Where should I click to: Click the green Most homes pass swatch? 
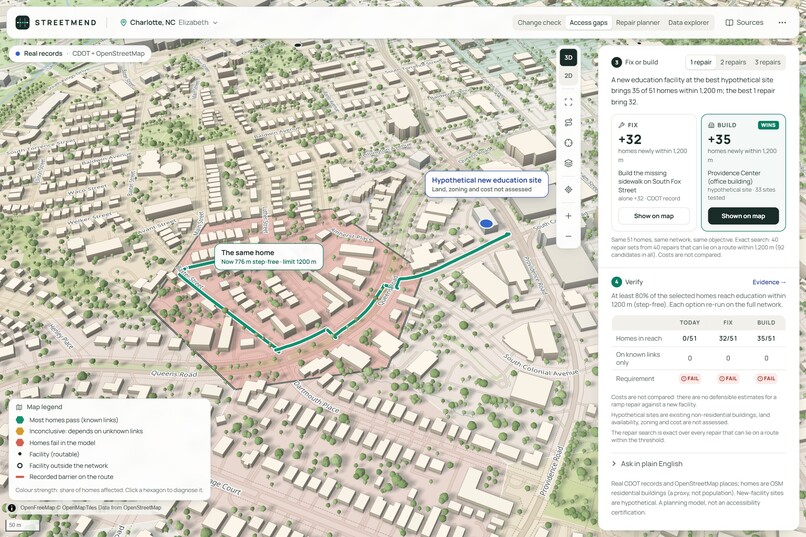click(20, 420)
